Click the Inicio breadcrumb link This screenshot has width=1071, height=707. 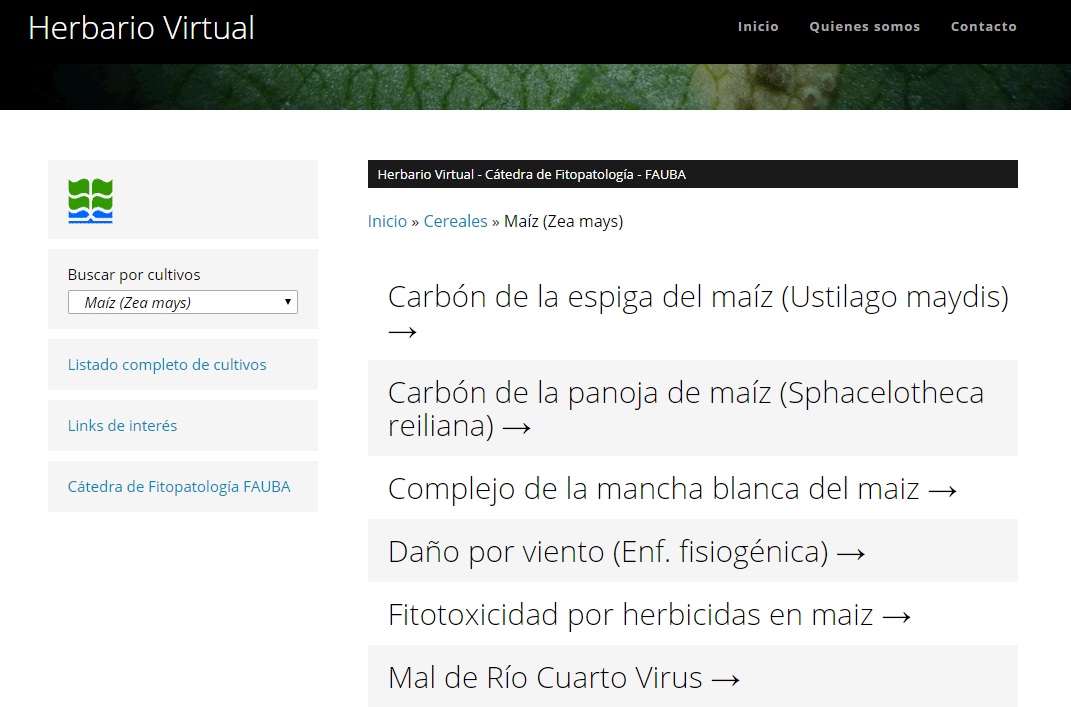(x=387, y=221)
